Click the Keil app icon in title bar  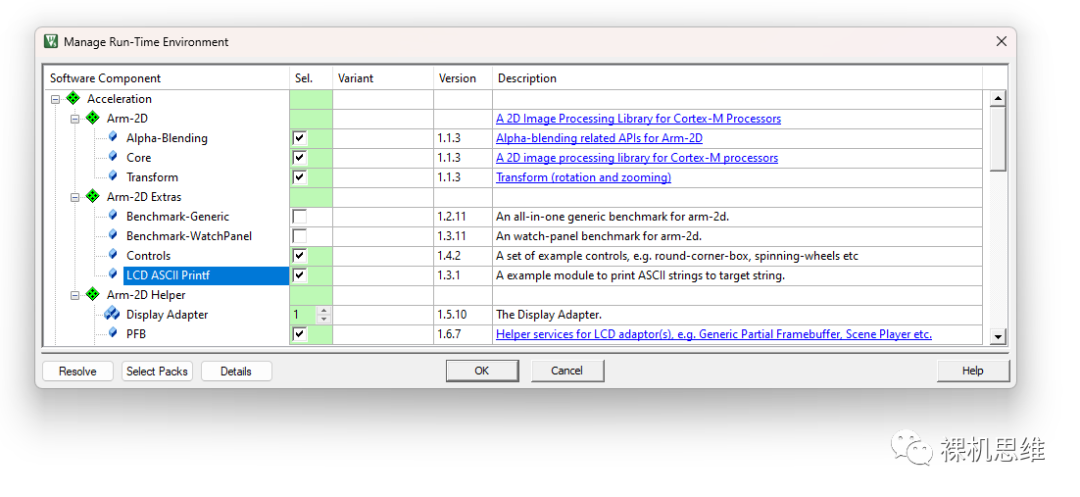(51, 41)
